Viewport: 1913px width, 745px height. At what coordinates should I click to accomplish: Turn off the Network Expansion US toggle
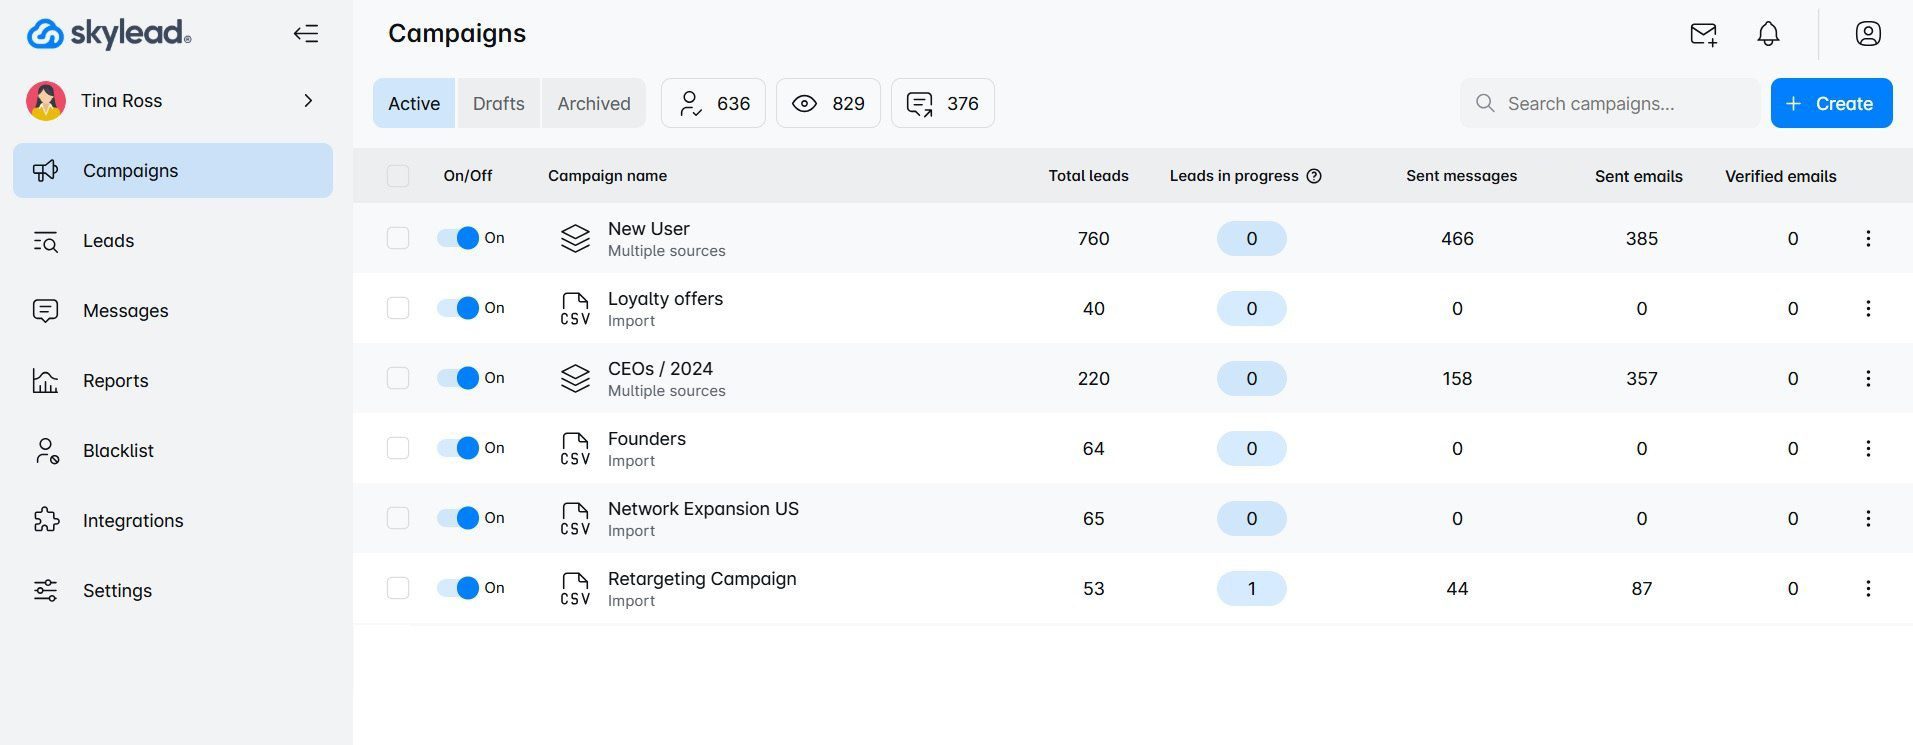point(458,518)
